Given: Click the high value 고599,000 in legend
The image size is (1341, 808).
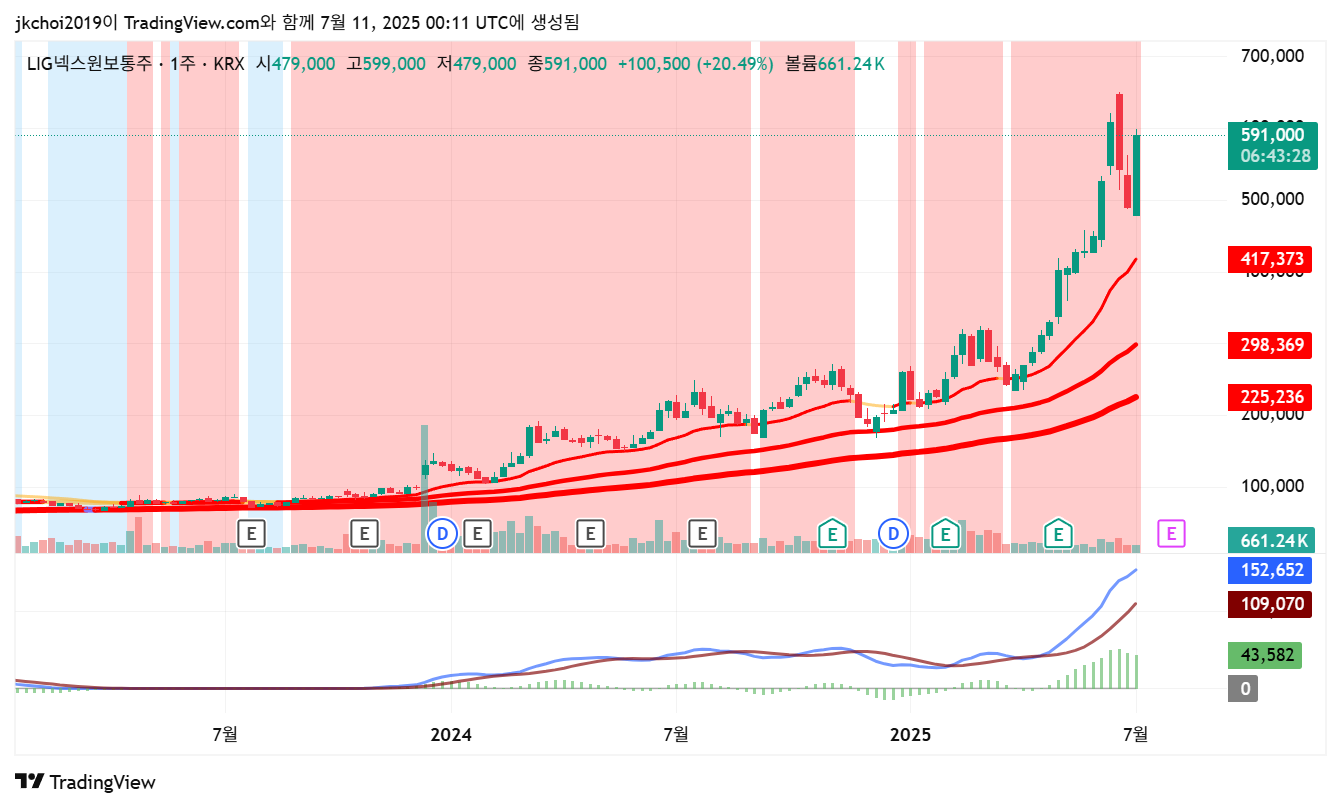Looking at the screenshot, I should [386, 64].
